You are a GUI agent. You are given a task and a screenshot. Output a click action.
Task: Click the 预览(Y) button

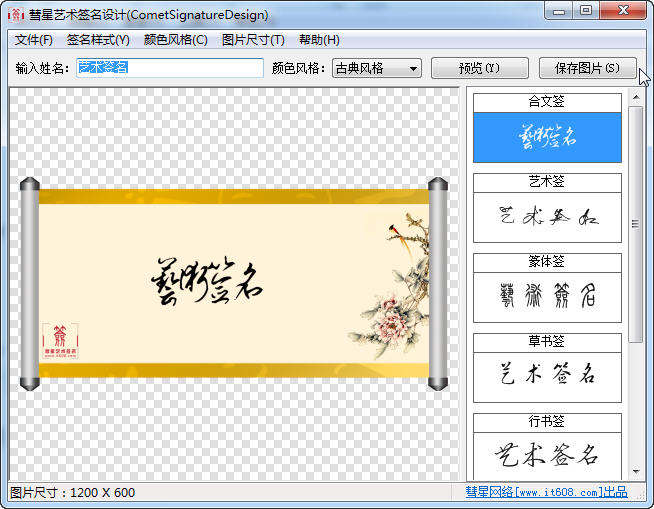point(480,68)
